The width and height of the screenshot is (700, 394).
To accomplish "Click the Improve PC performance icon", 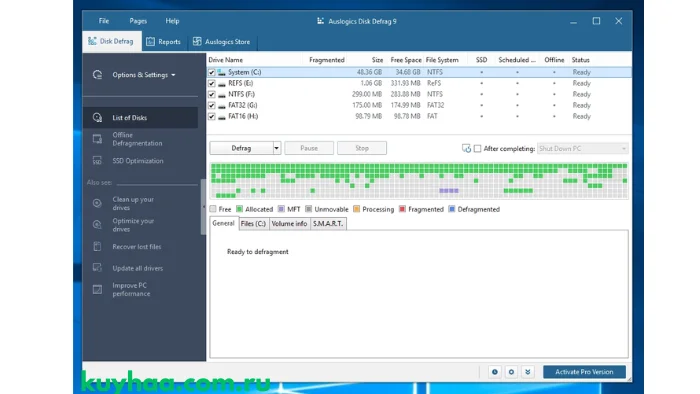I will [x=97, y=290].
